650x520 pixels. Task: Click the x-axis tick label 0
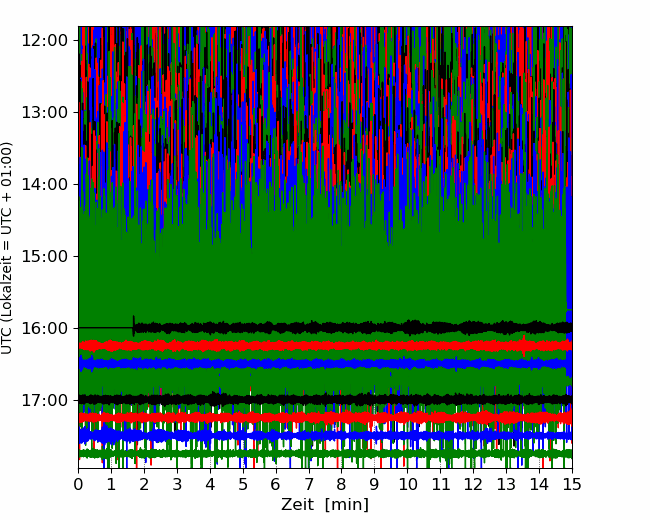[78, 484]
